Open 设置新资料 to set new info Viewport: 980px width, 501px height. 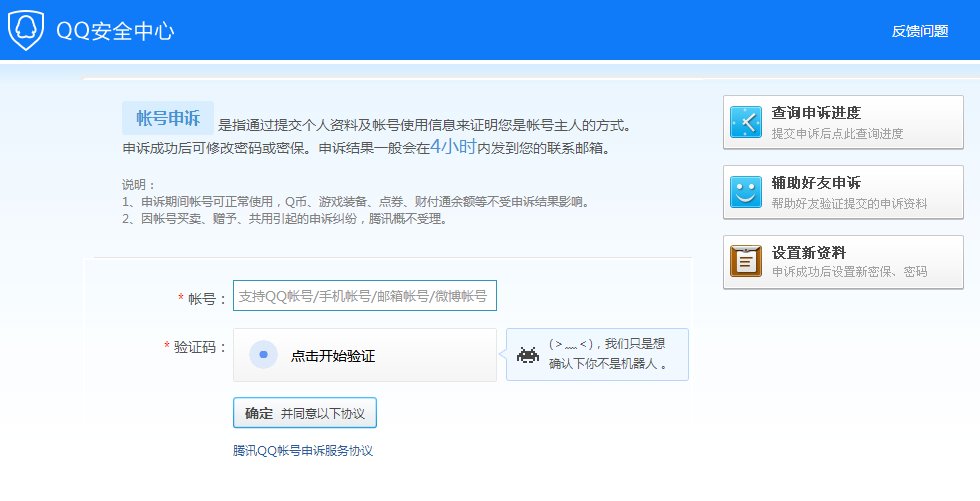[843, 262]
